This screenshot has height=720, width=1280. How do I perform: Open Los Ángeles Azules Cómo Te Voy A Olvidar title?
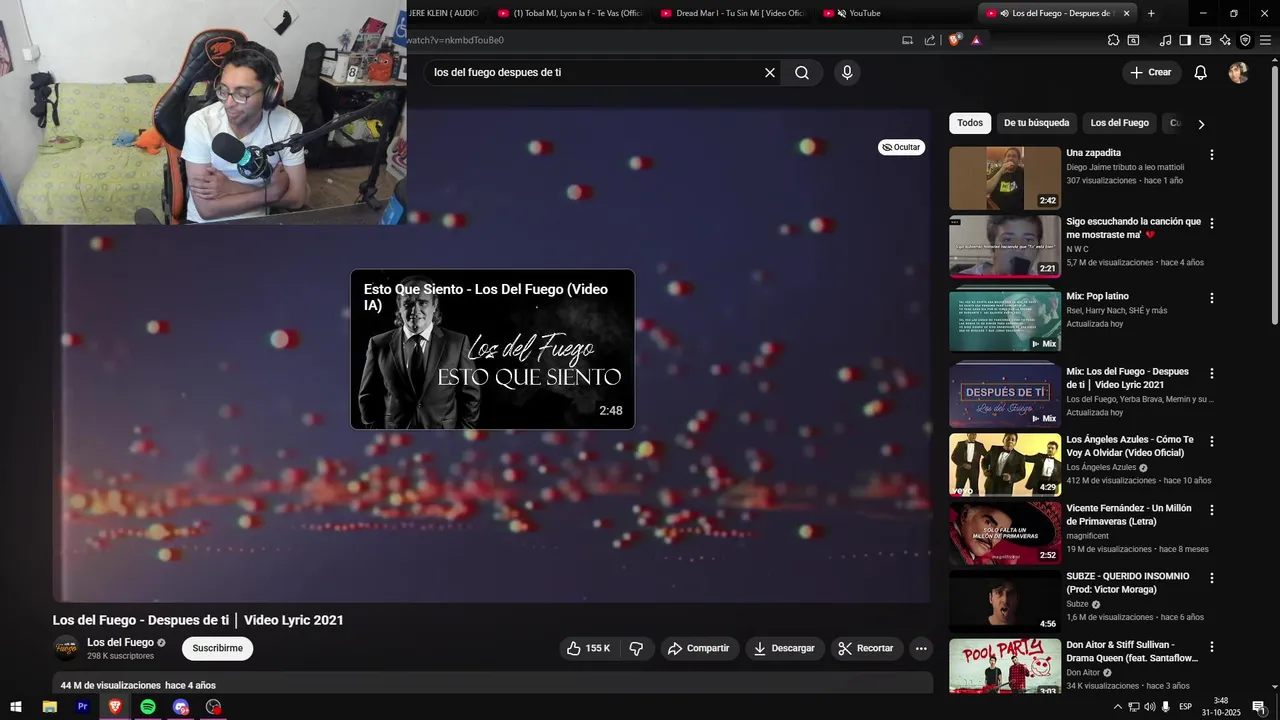coord(1130,446)
